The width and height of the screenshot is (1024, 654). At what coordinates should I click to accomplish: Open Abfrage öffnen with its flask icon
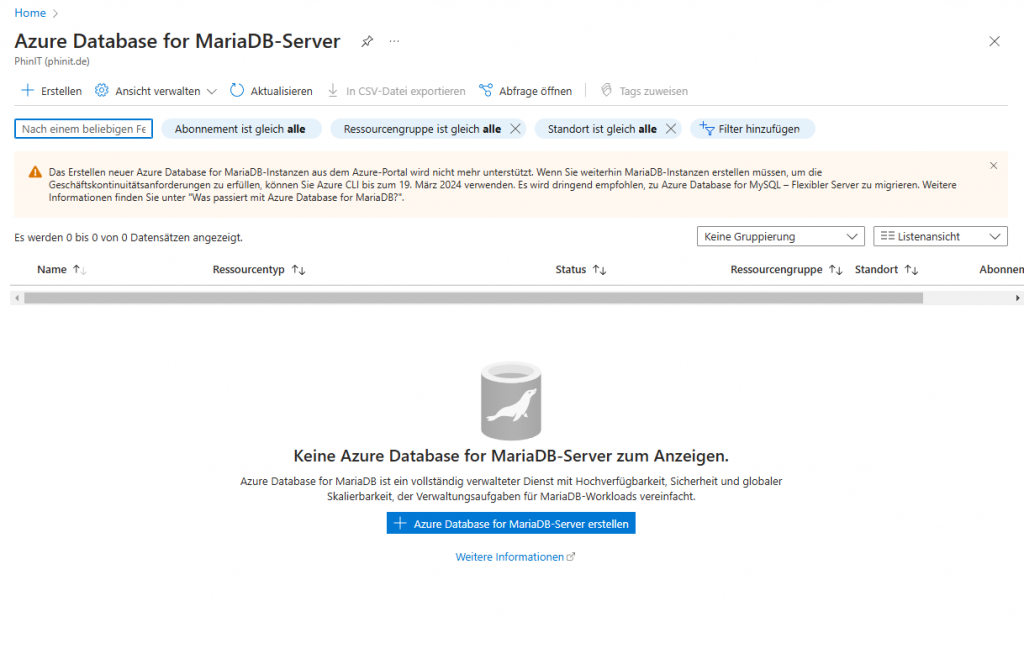click(488, 90)
